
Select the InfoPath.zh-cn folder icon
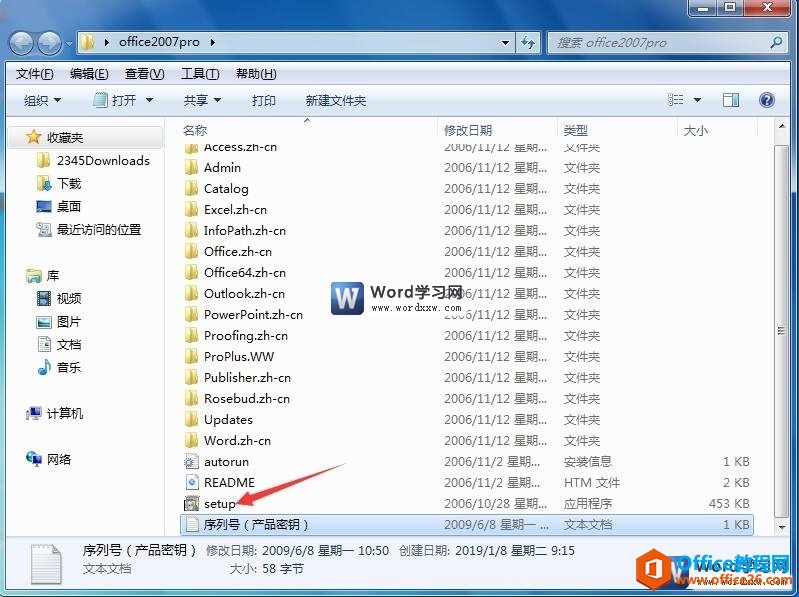tap(191, 230)
